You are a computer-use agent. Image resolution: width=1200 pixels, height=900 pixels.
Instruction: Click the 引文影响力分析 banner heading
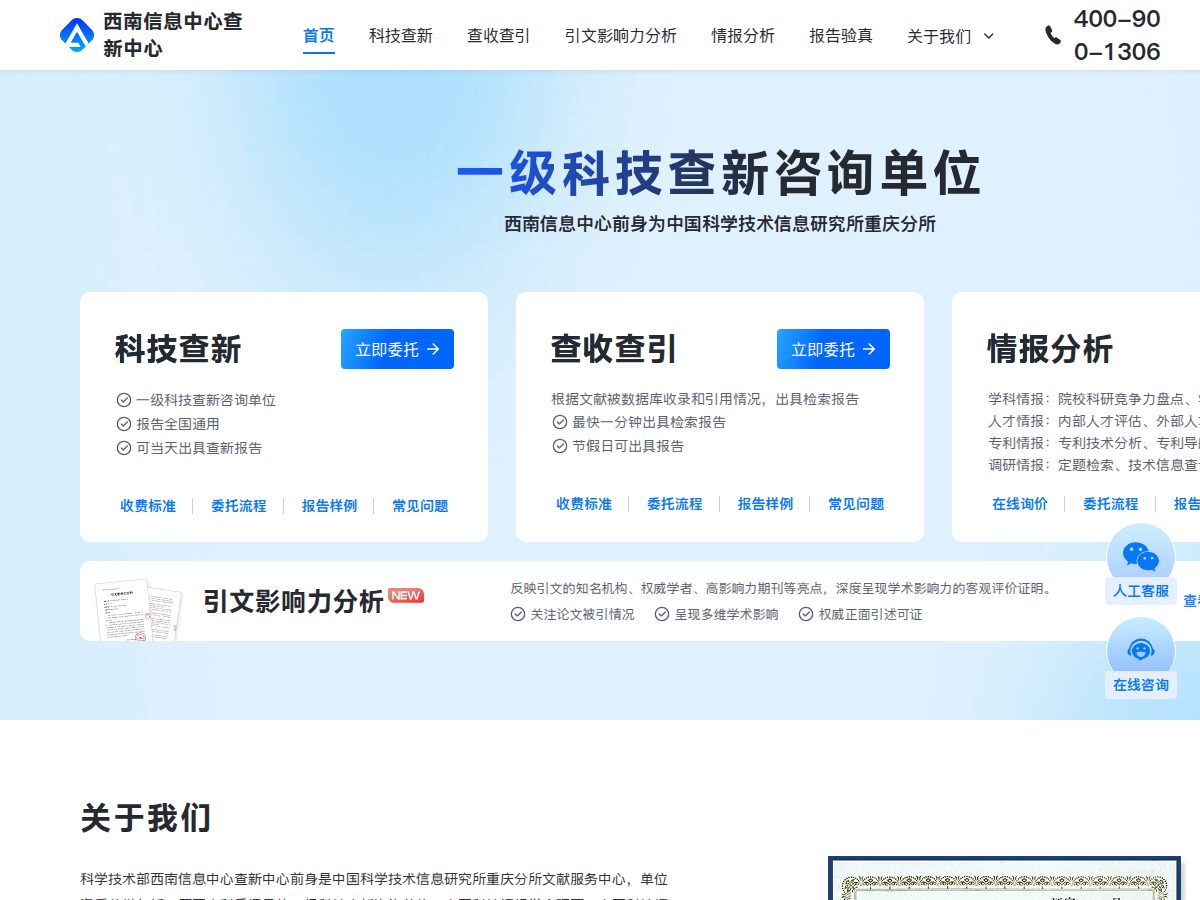click(x=293, y=601)
